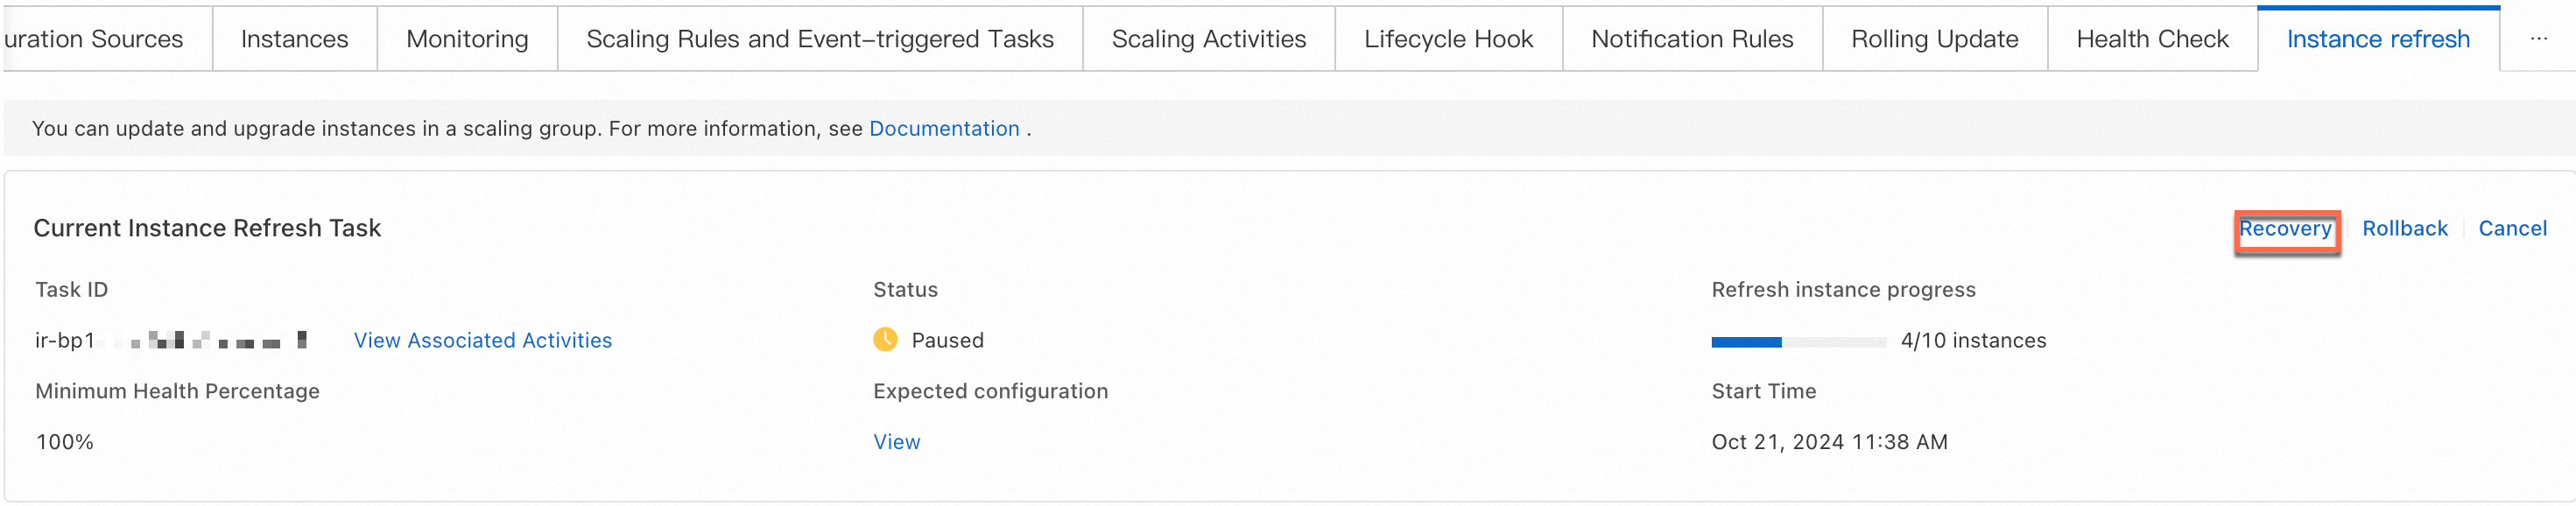Click the refresh instance progress bar
This screenshot has height=506, width=2576.
tap(1798, 342)
